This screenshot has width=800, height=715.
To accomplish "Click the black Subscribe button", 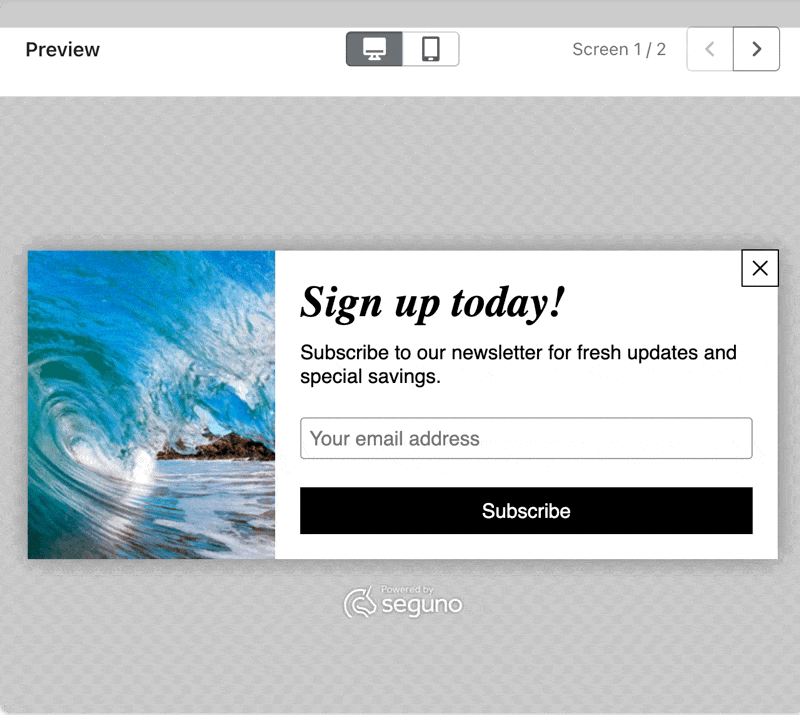I will click(x=526, y=511).
